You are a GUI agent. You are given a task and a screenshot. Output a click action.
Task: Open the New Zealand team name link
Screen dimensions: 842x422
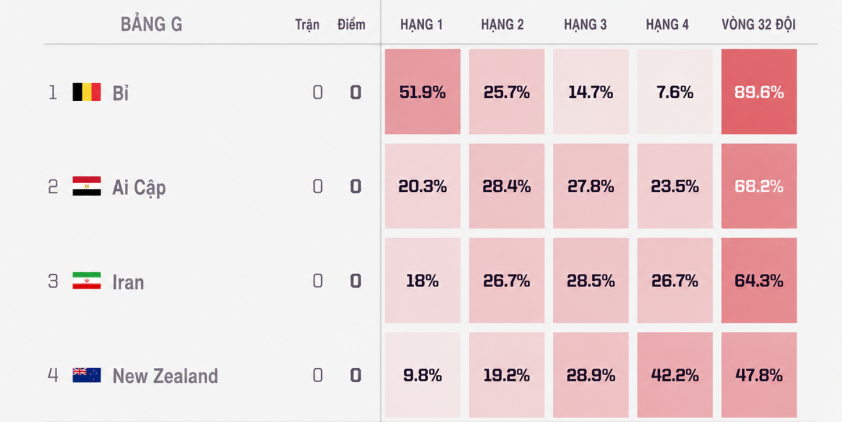point(165,375)
